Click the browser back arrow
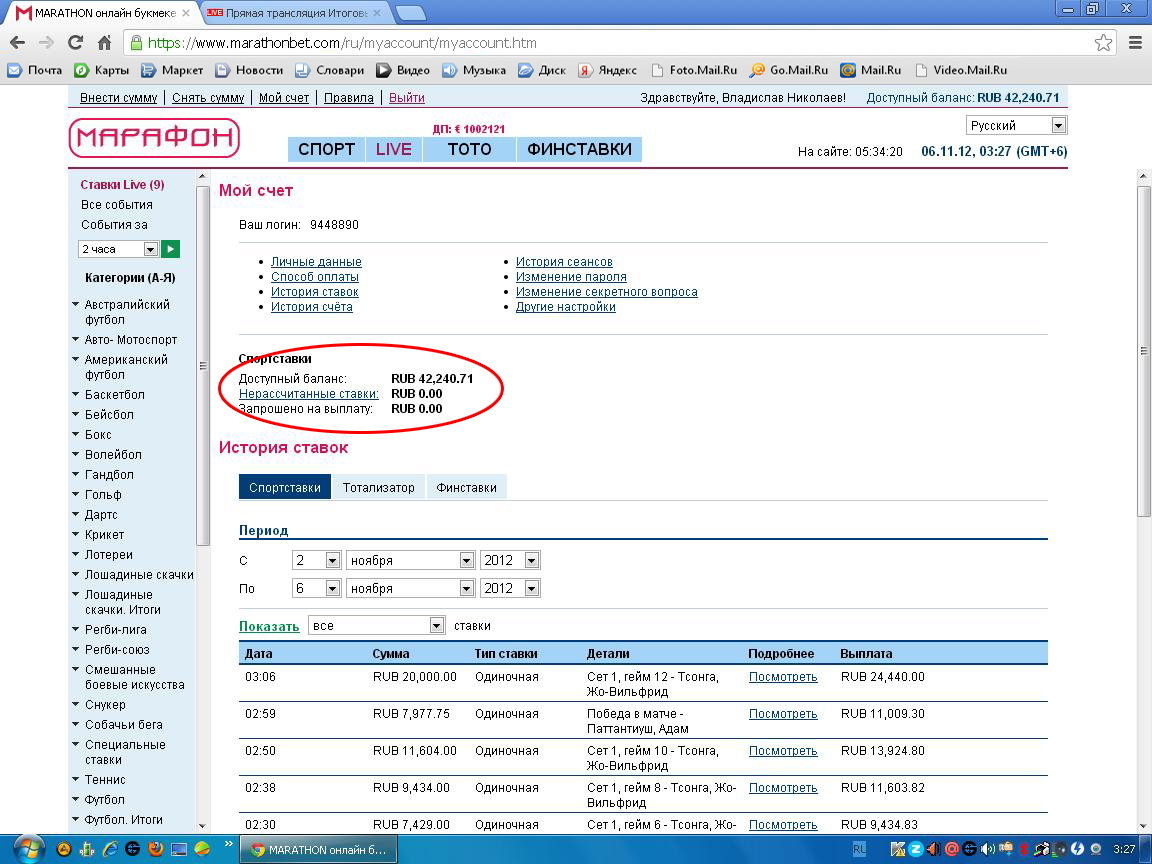Image resolution: width=1152 pixels, height=864 pixels. (18, 43)
